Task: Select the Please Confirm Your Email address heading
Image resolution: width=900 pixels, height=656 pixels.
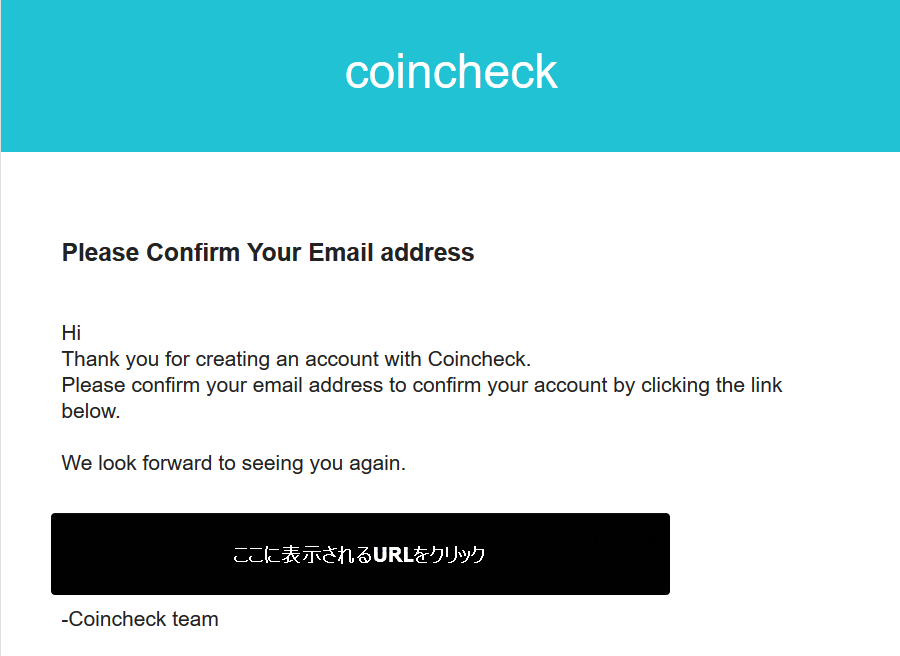Action: click(268, 253)
